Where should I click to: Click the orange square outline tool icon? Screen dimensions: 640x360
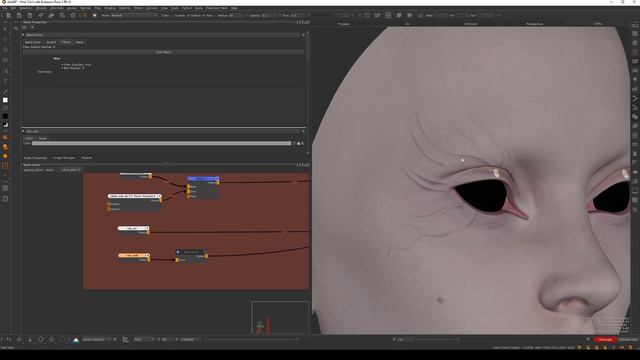(x=5, y=166)
